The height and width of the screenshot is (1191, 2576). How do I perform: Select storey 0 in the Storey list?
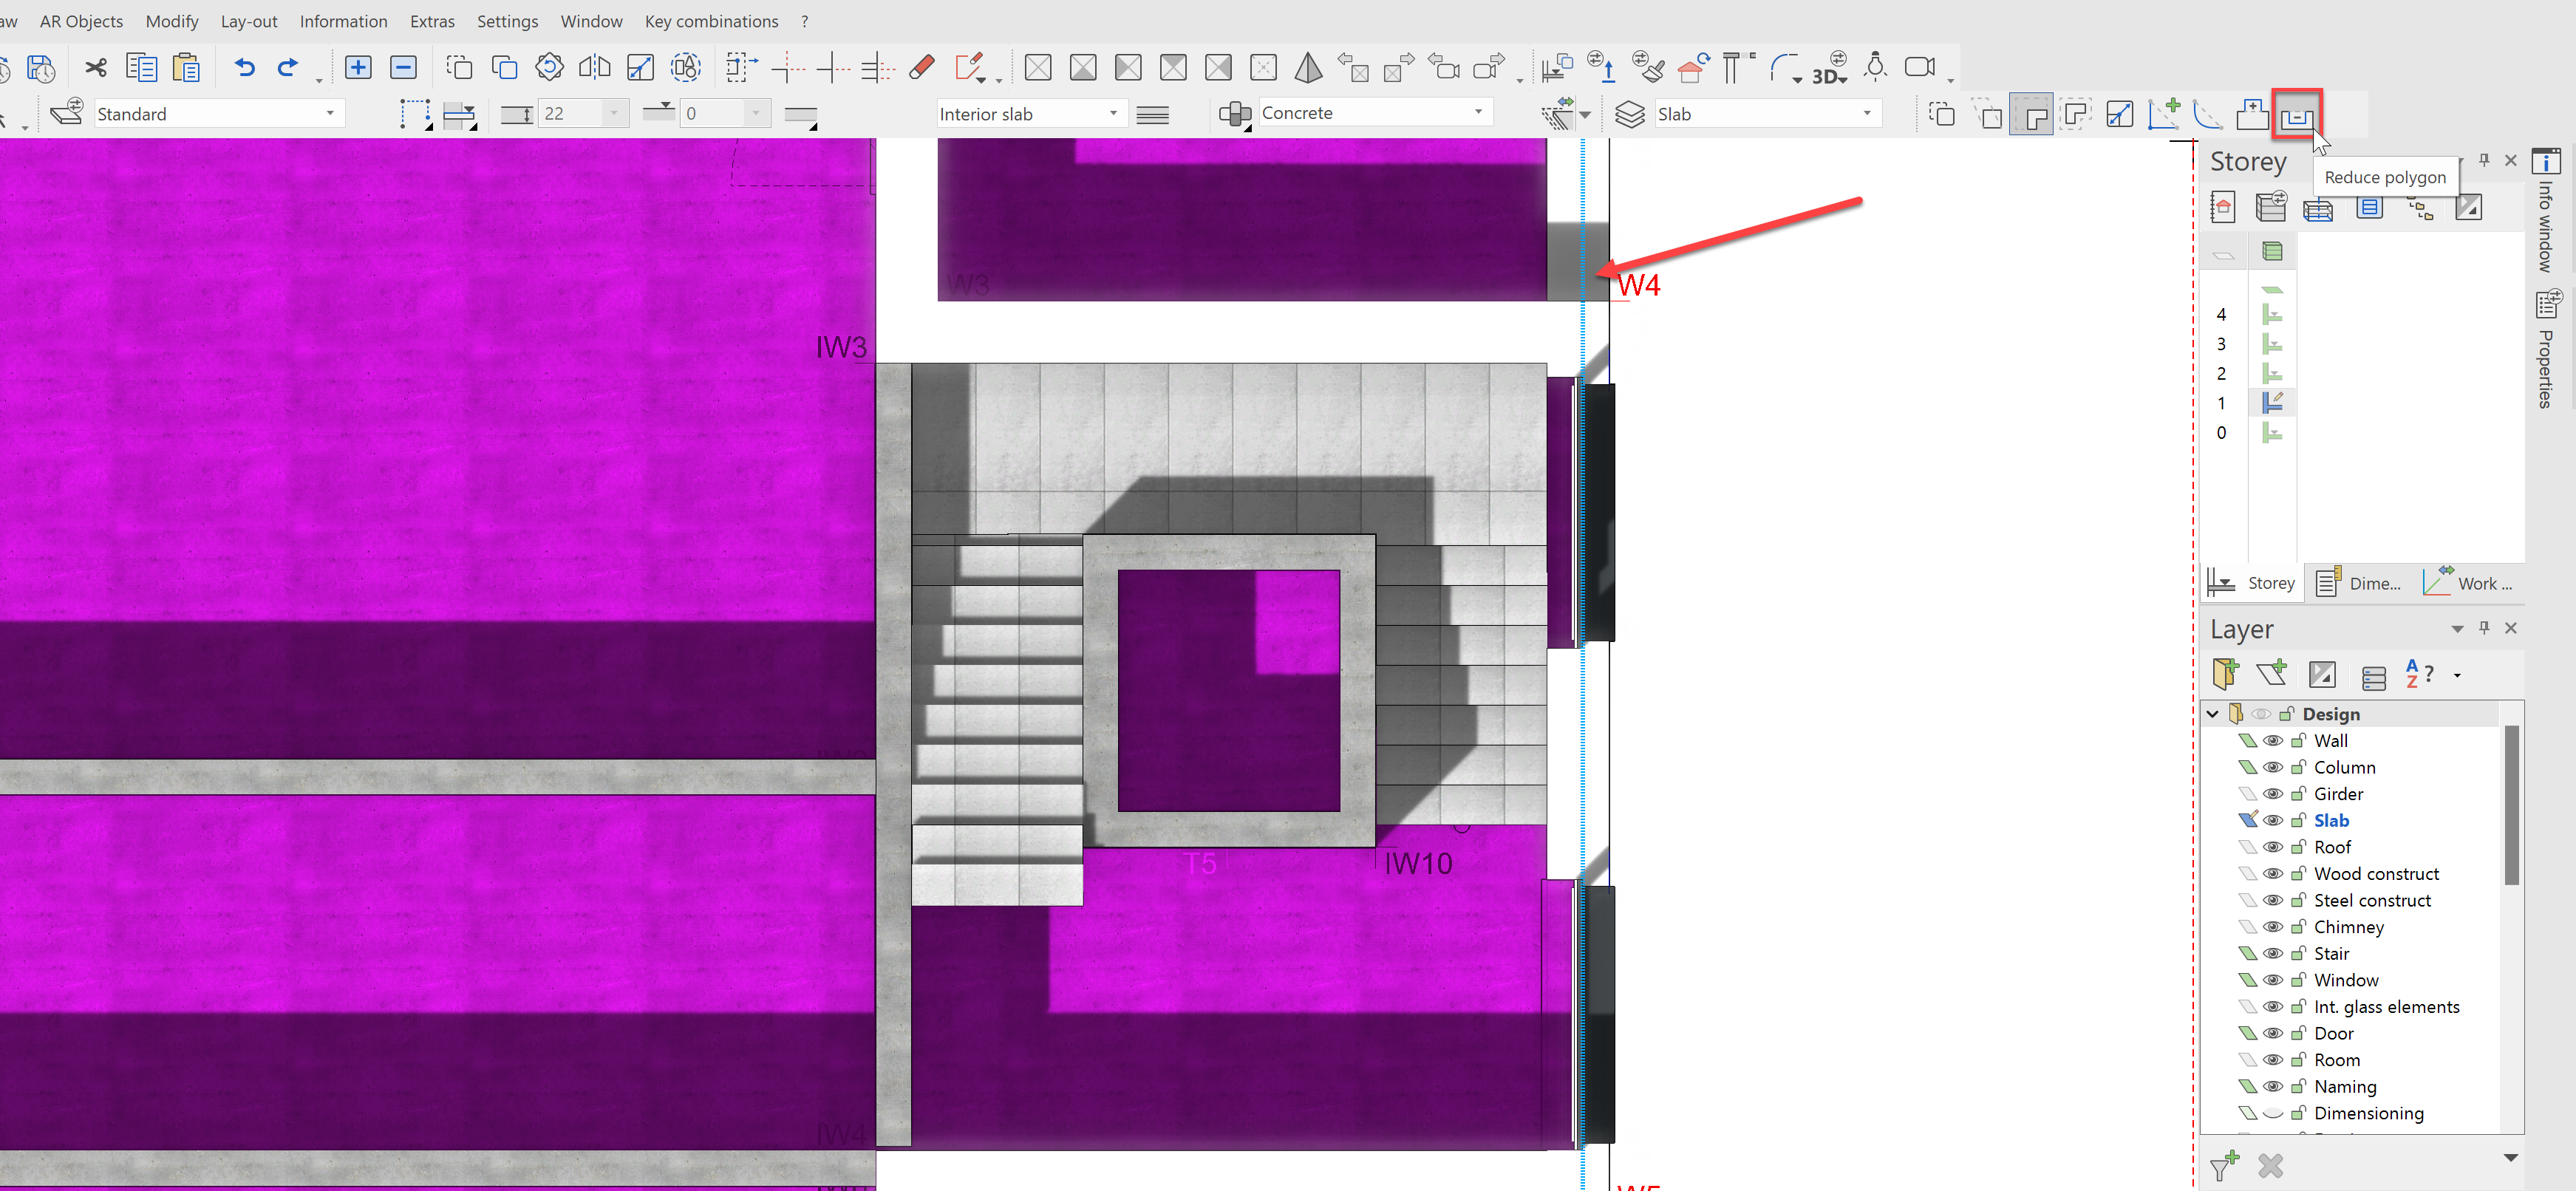coord(2221,433)
